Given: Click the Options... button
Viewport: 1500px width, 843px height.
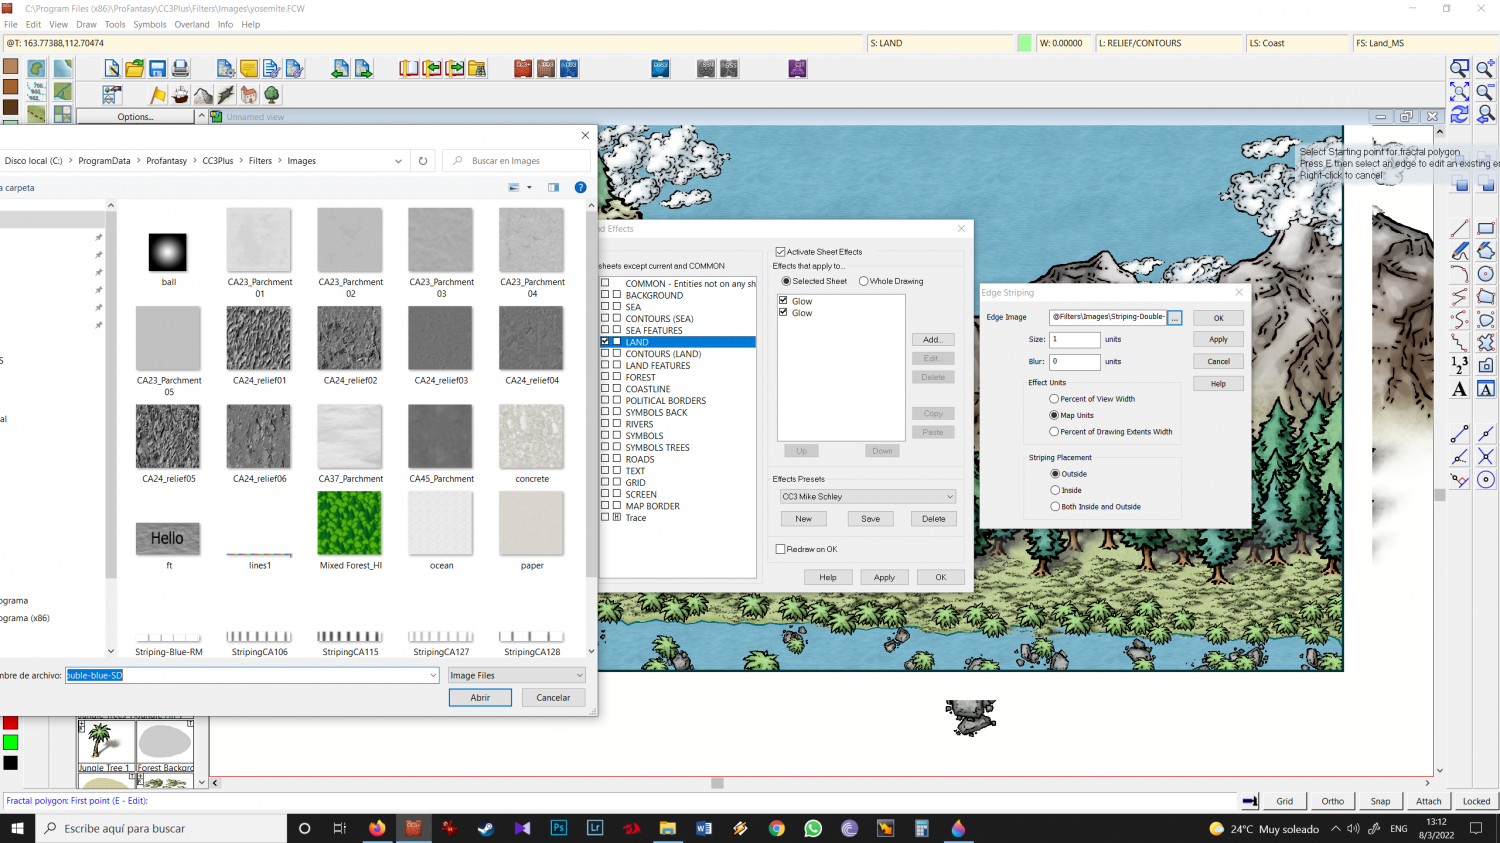Looking at the screenshot, I should tap(135, 117).
